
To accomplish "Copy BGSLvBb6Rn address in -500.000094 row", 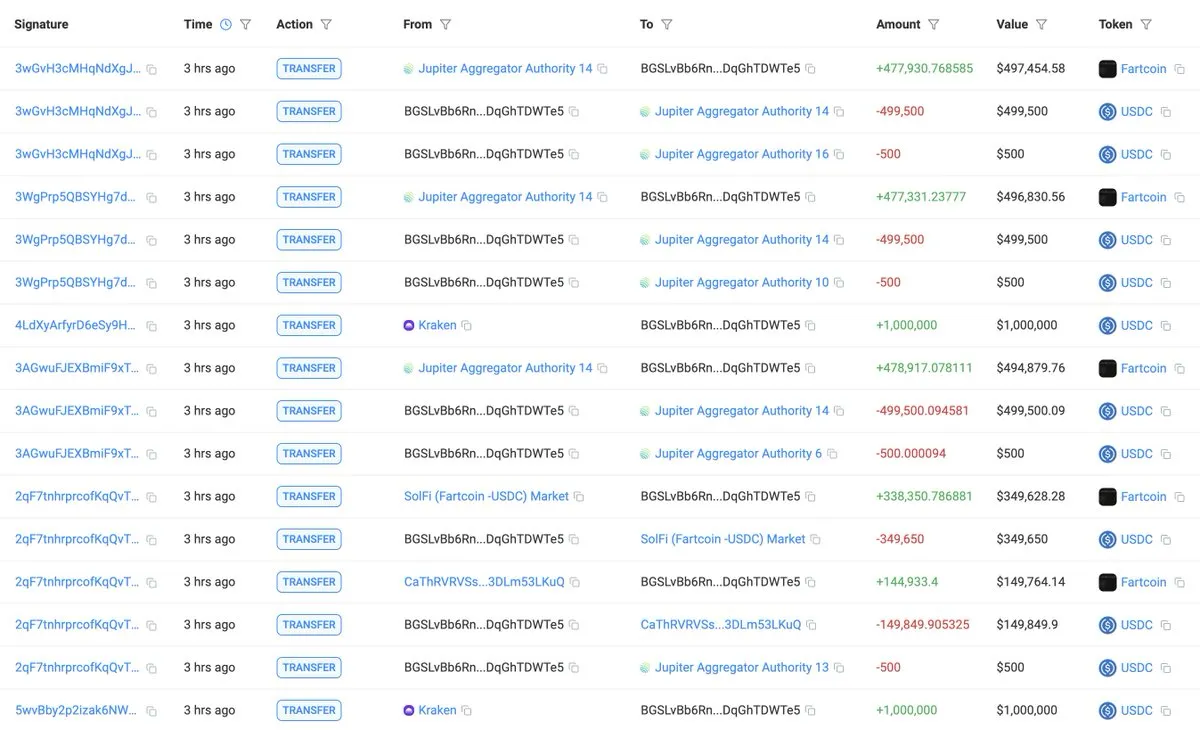I will coord(574,454).
